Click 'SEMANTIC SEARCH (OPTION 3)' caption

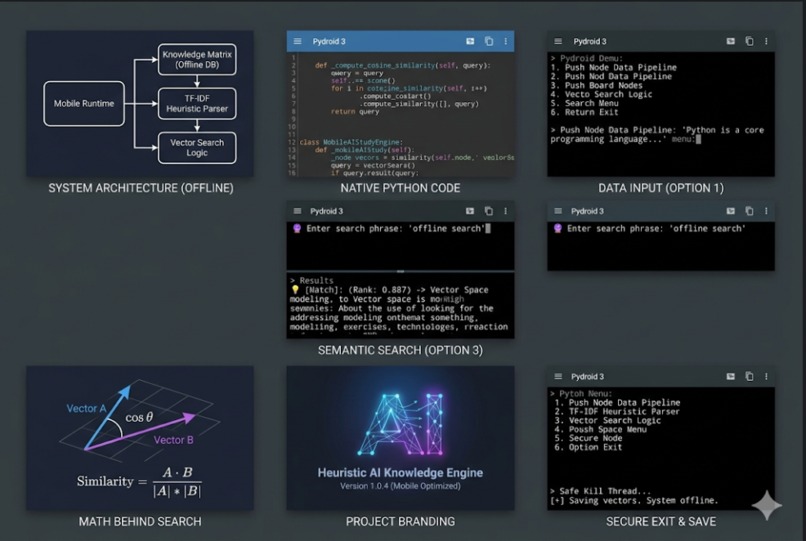point(400,350)
